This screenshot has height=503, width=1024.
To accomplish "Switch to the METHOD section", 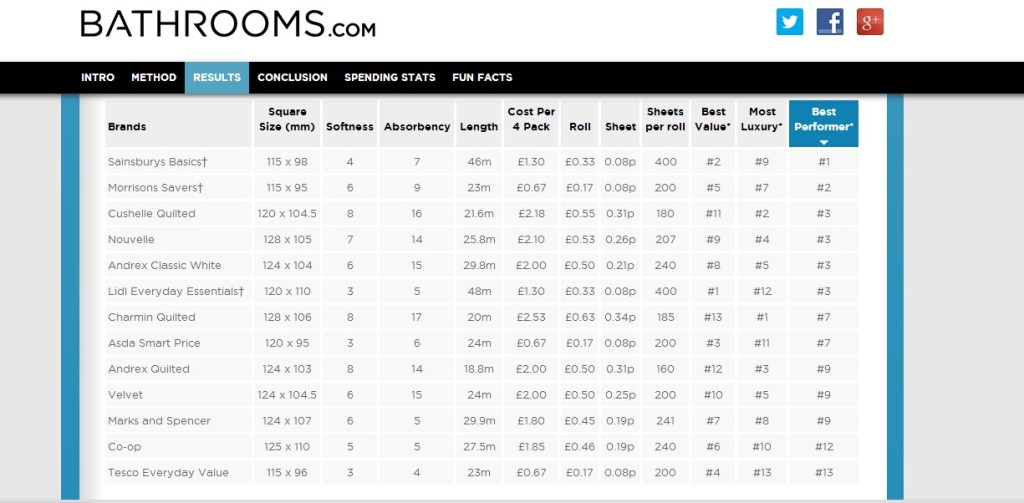I will pos(153,77).
